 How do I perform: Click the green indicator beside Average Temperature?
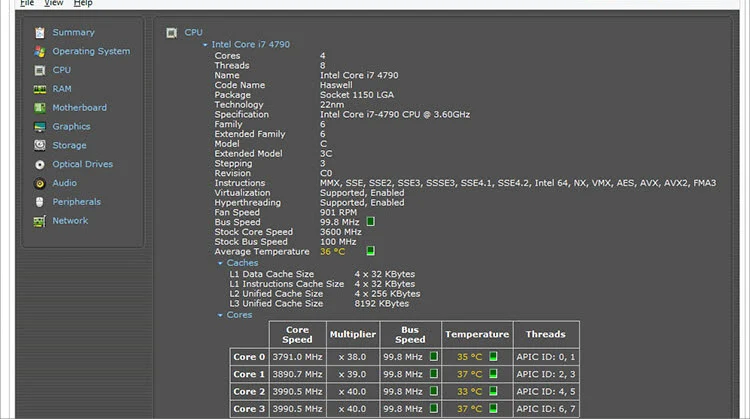(x=370, y=251)
